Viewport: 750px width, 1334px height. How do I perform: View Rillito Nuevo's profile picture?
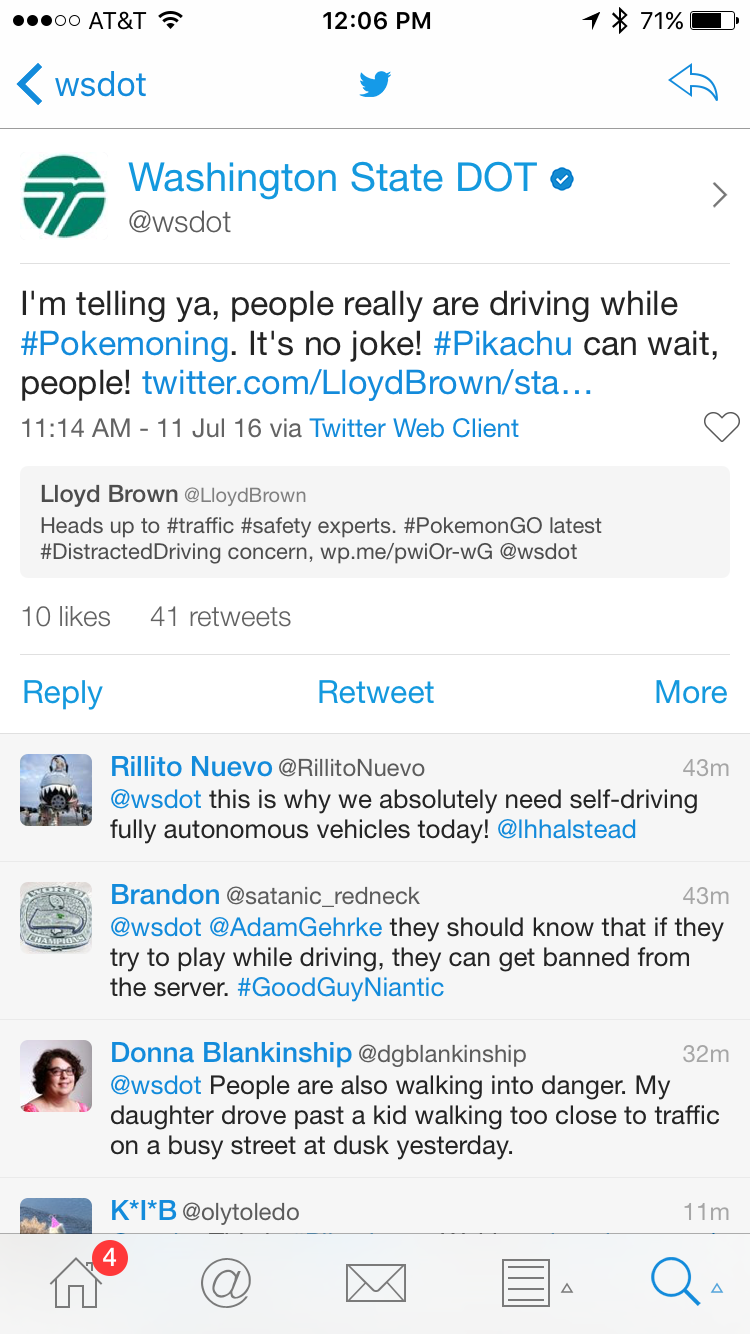(56, 790)
